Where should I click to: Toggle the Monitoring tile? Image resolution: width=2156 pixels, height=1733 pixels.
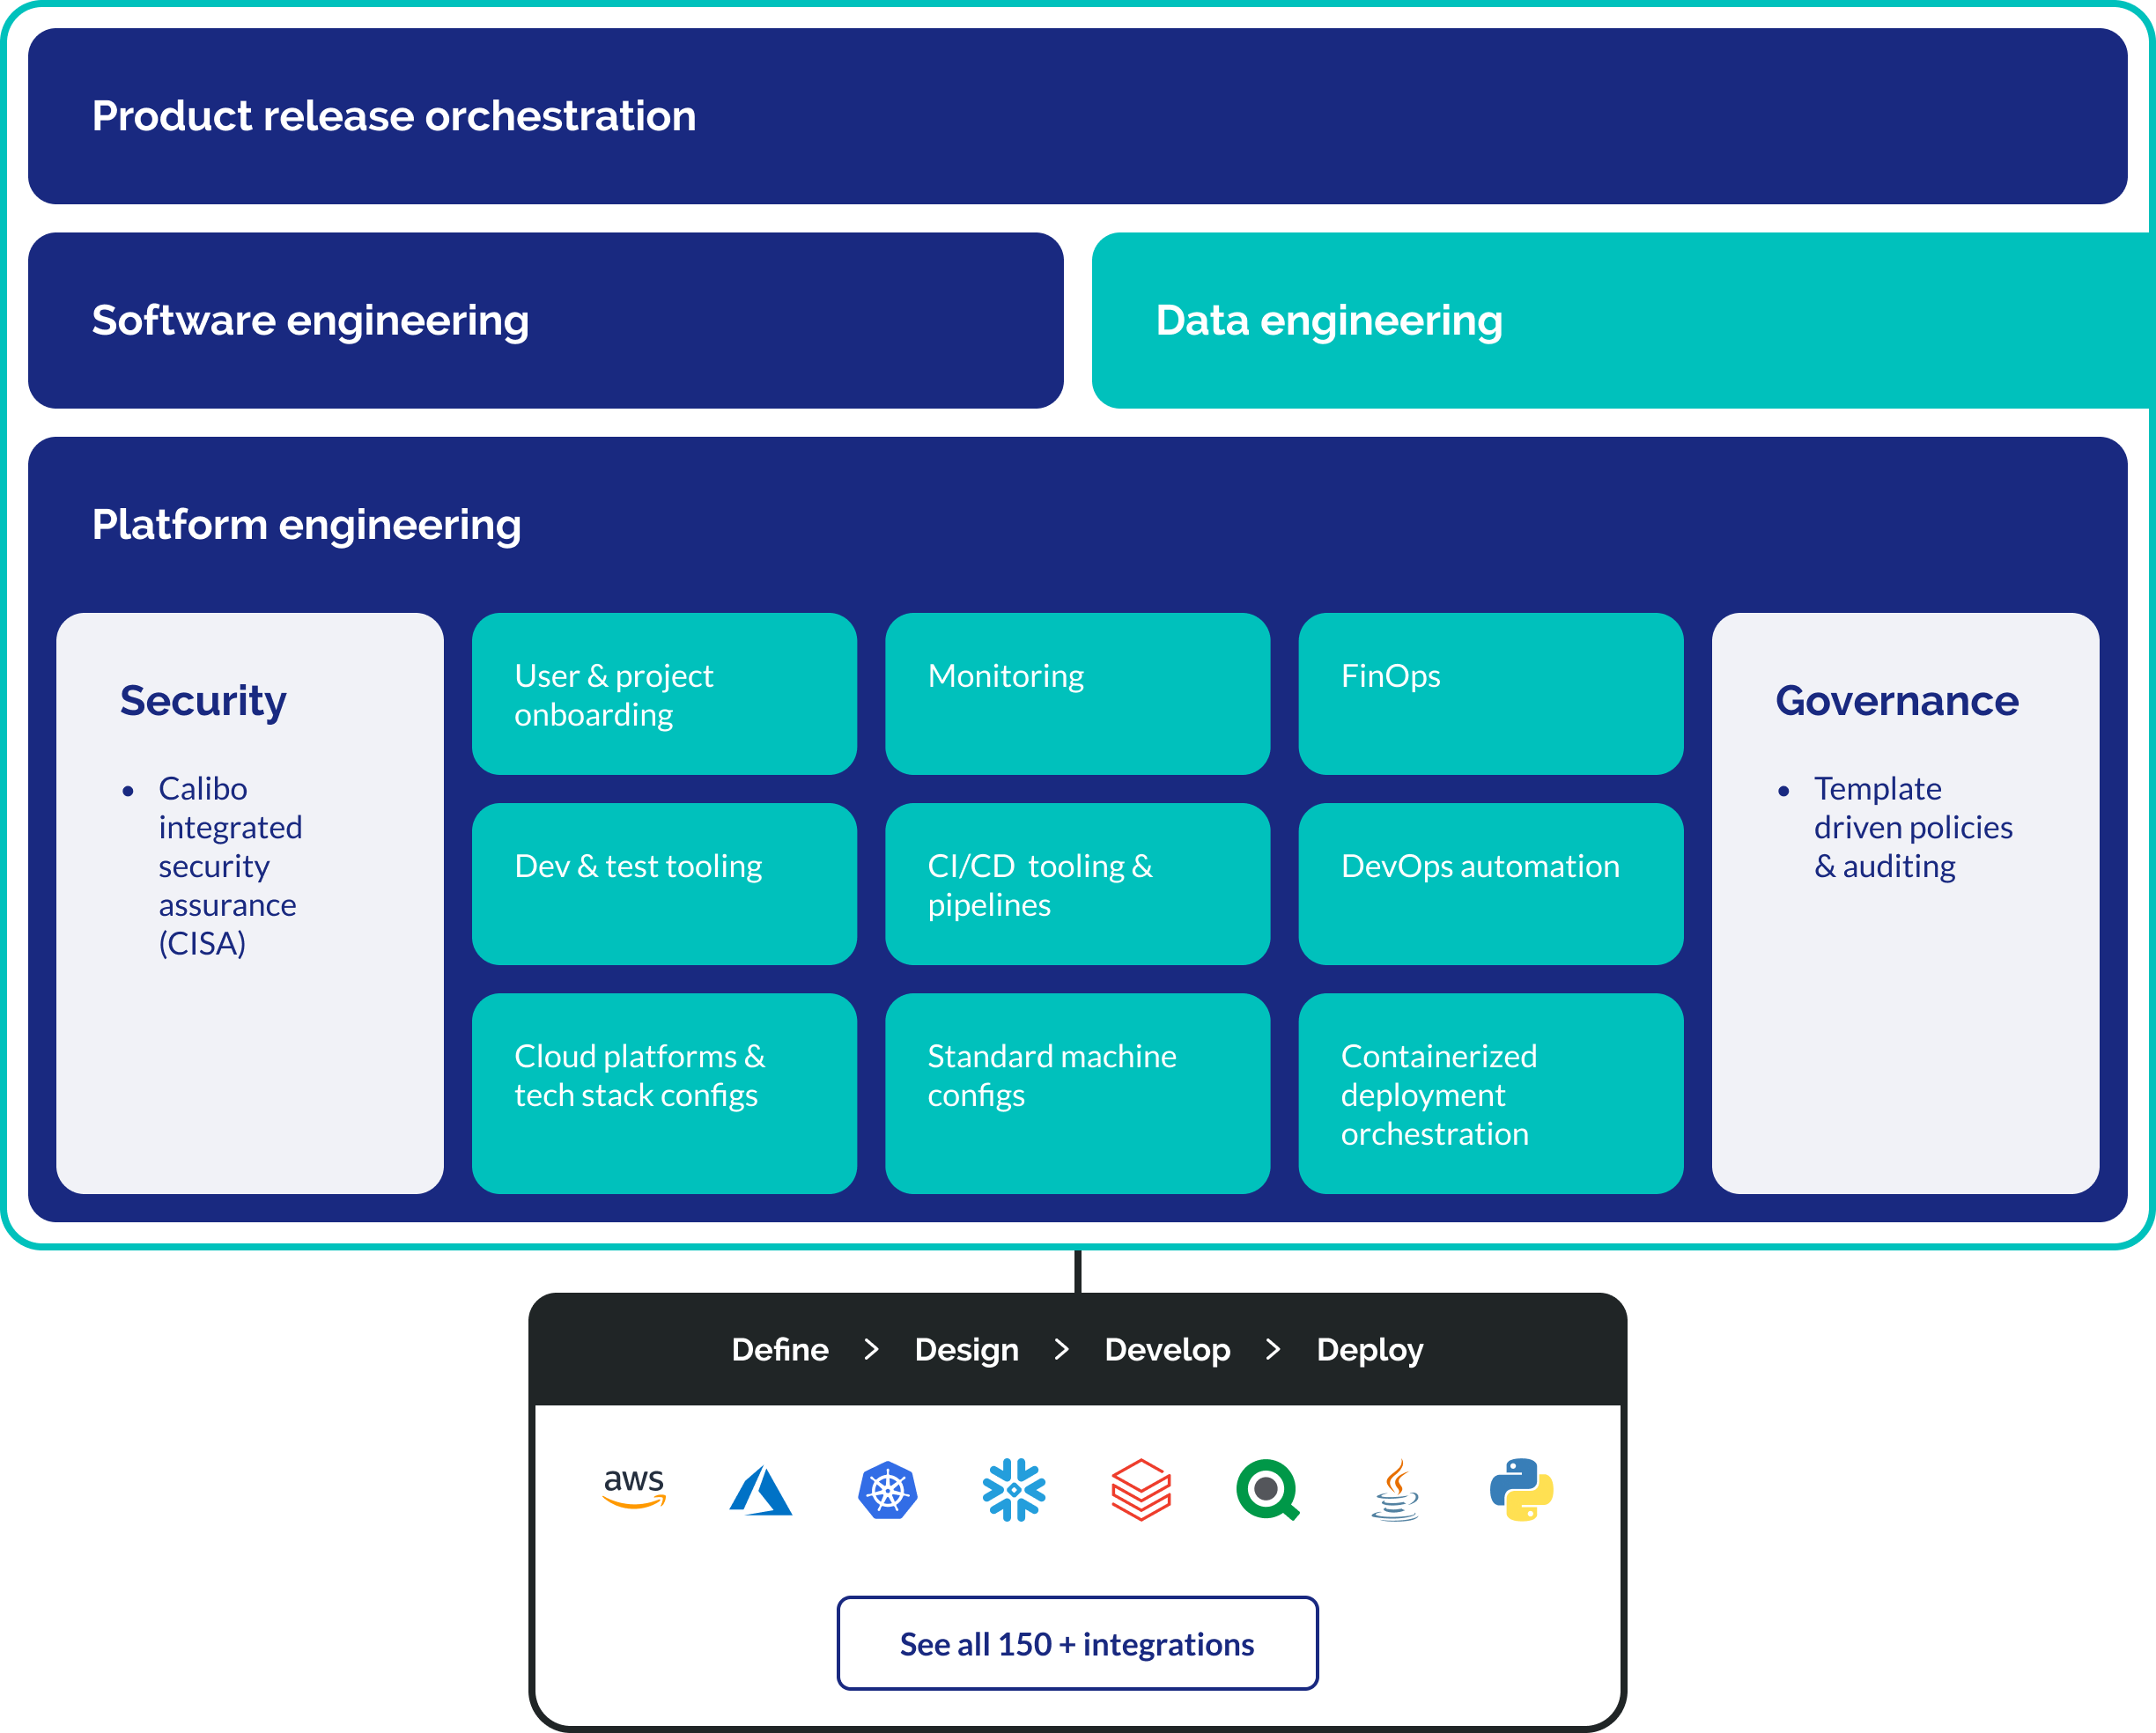(x=1077, y=694)
